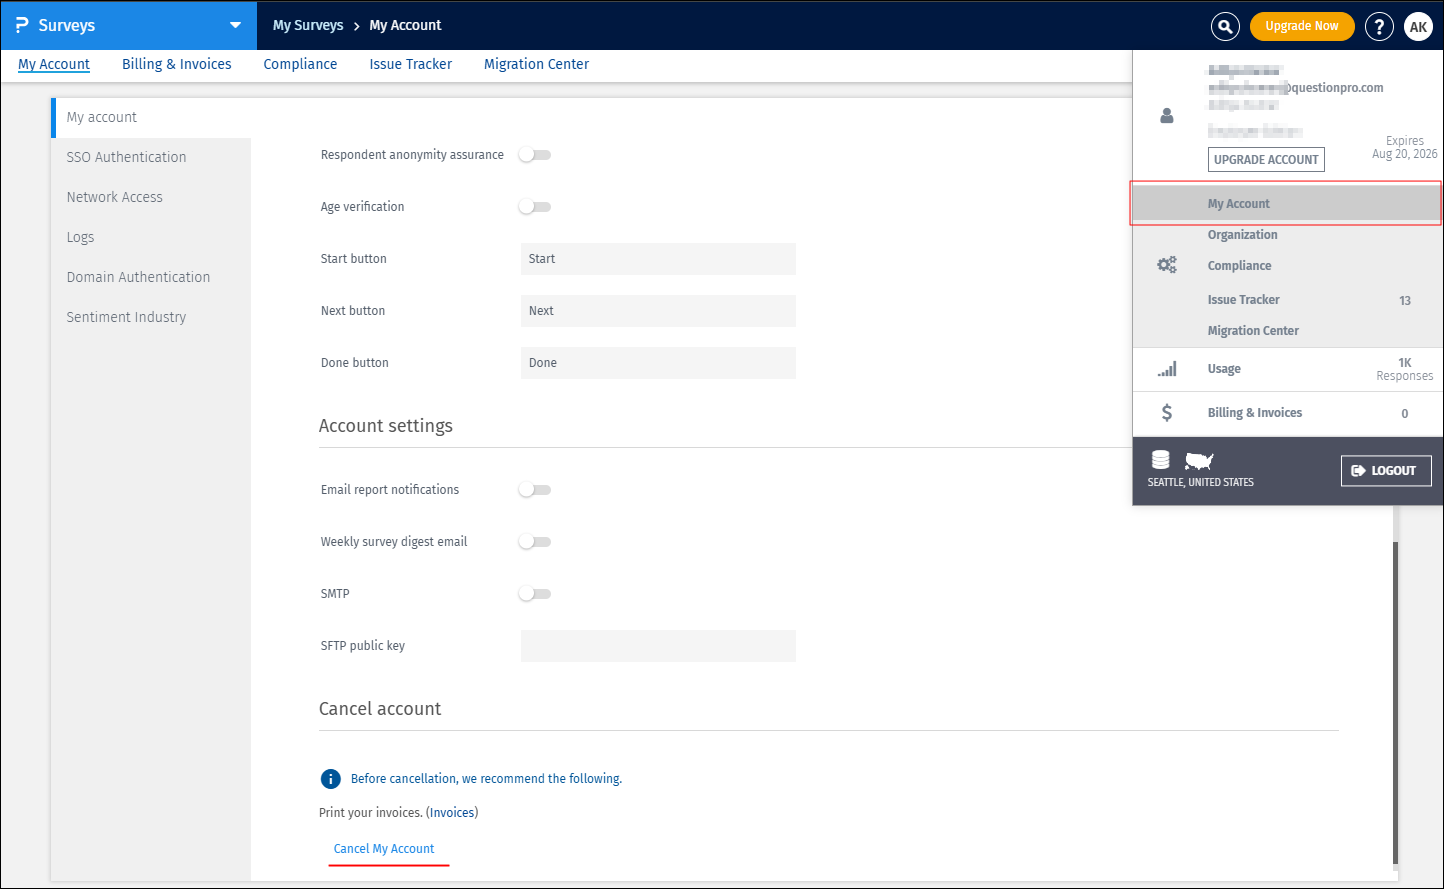Expand the Surveys dropdown arrow
Image resolution: width=1444 pixels, height=889 pixels.
click(x=234, y=25)
